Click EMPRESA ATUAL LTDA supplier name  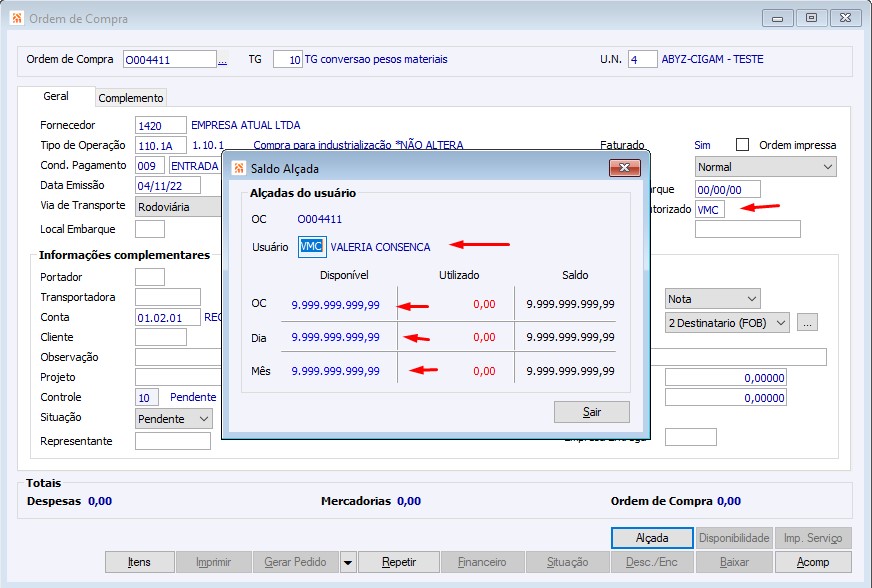tap(246, 125)
